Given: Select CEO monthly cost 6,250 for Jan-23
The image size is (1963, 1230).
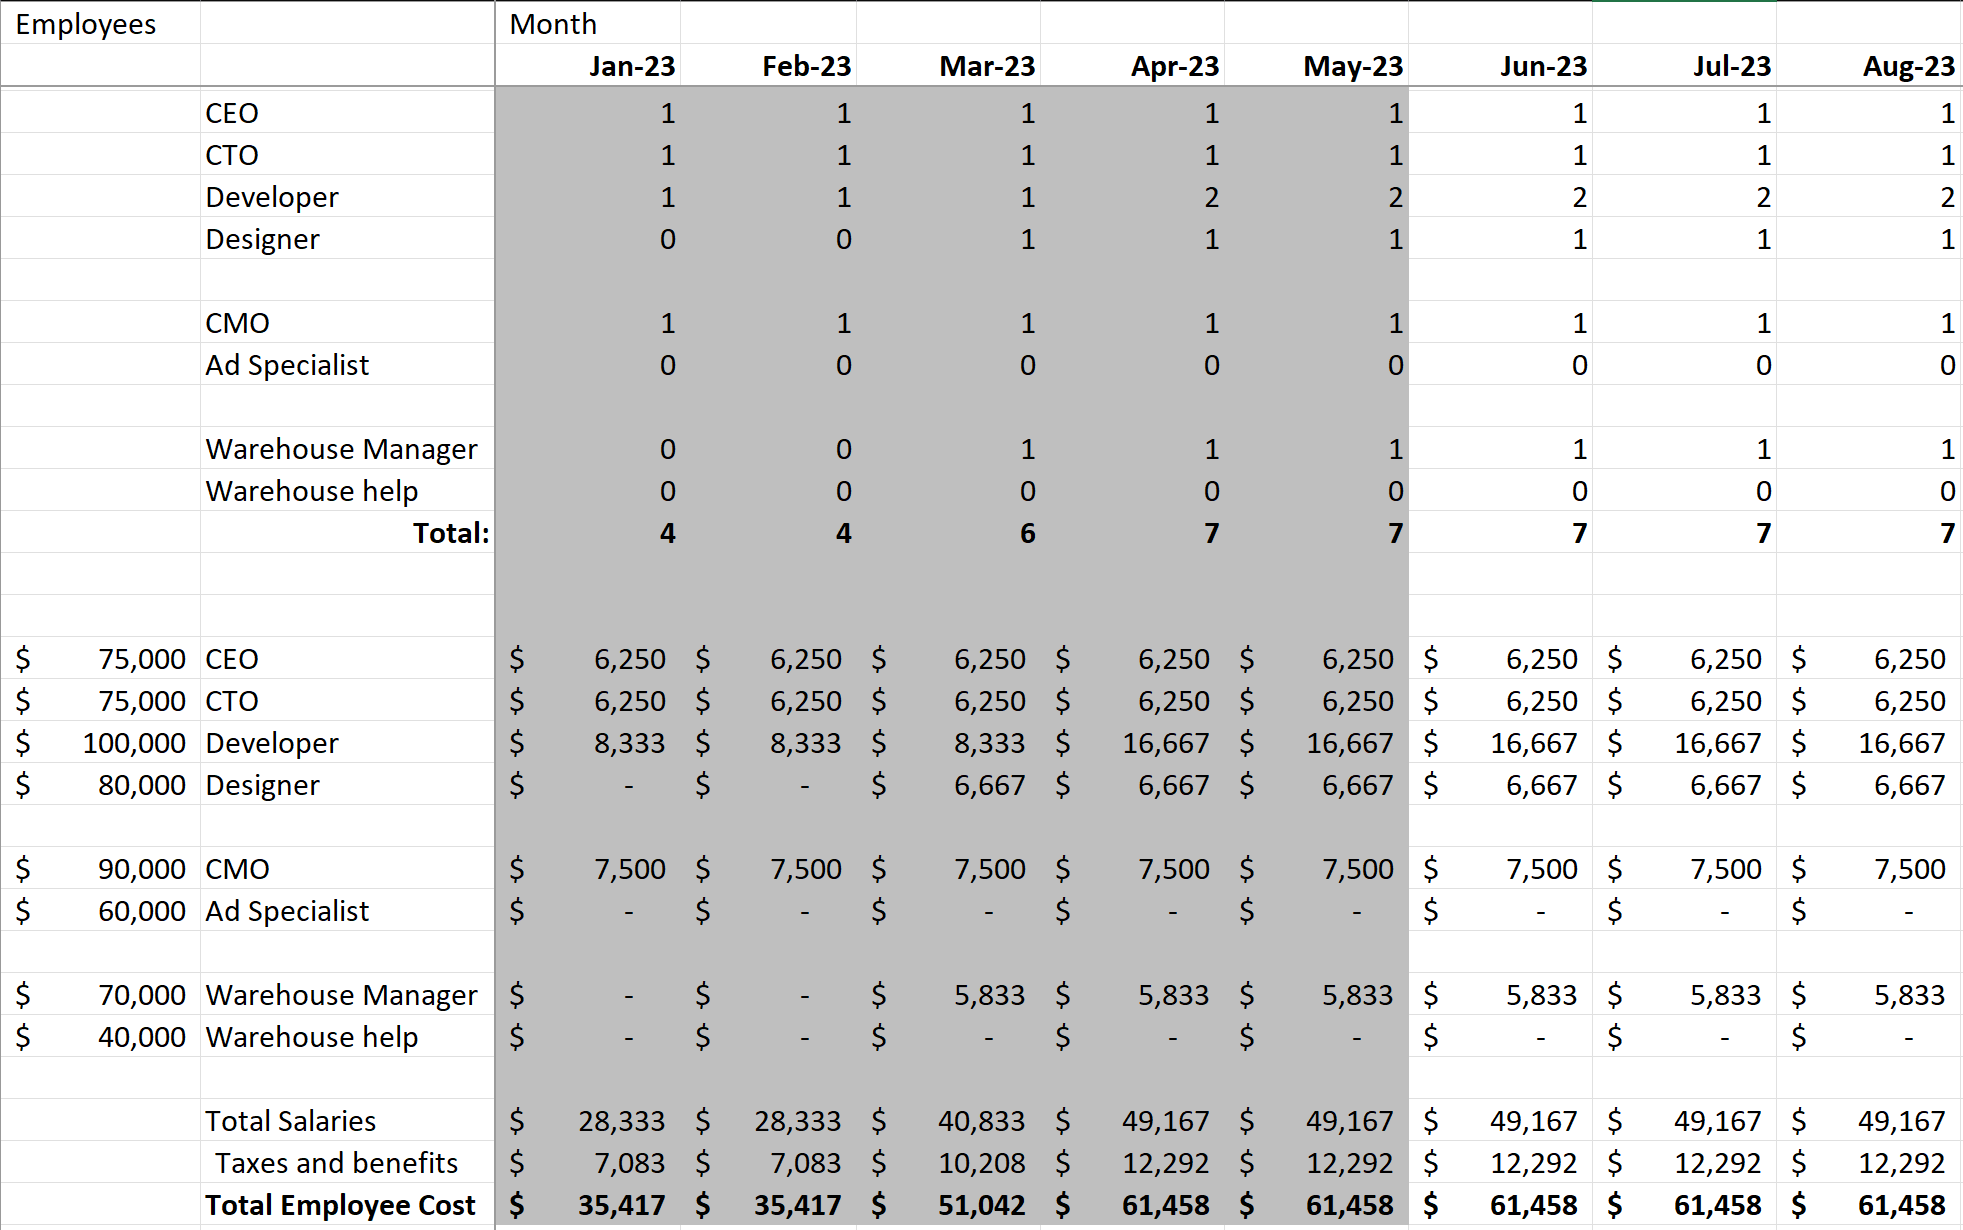Looking at the screenshot, I should pyautogui.click(x=588, y=658).
